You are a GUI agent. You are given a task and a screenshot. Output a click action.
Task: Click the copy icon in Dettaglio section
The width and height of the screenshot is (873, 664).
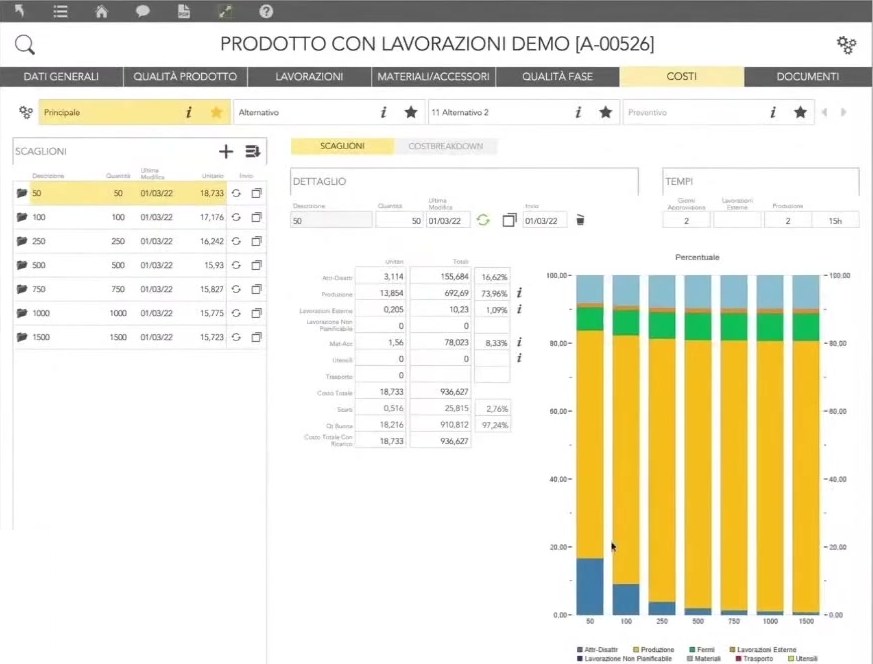coord(509,220)
